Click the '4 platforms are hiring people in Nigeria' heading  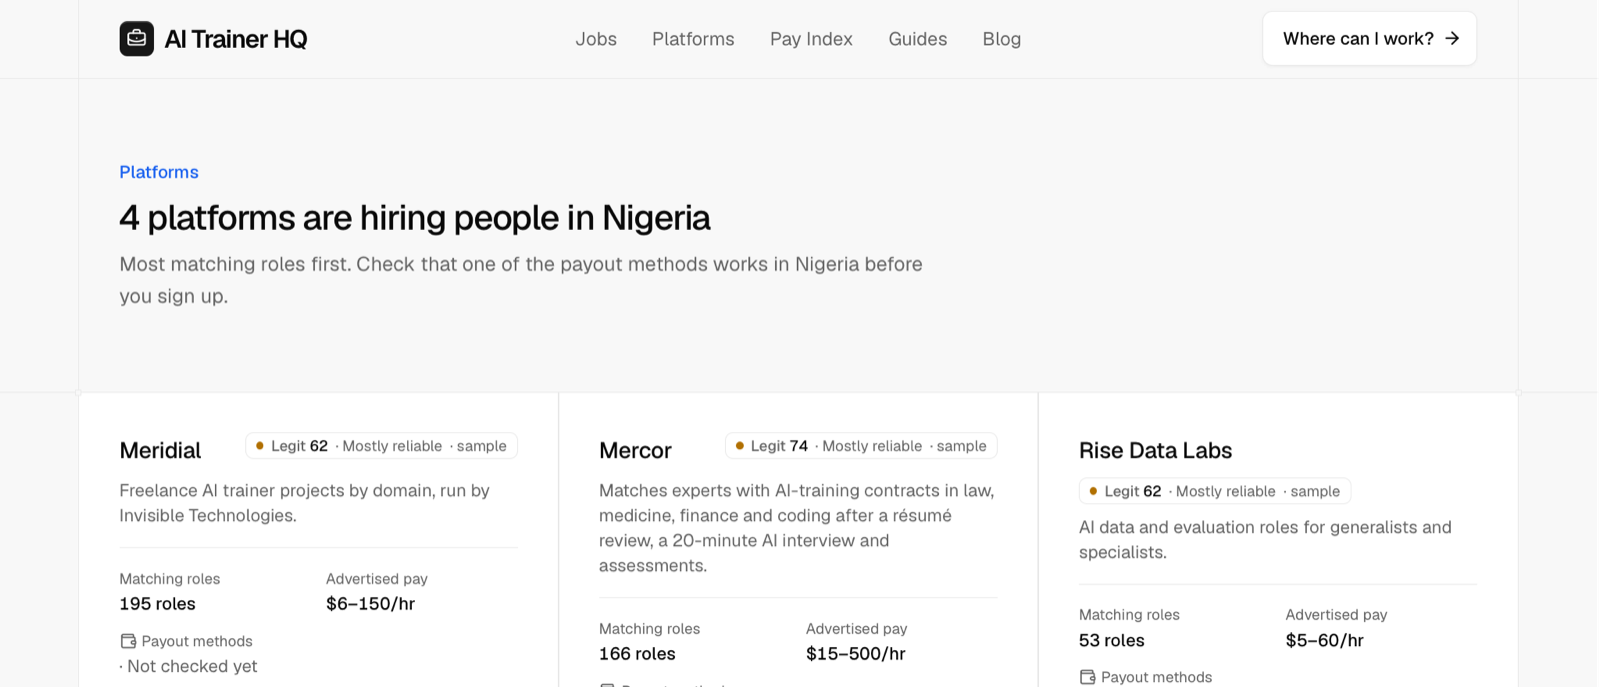point(415,217)
